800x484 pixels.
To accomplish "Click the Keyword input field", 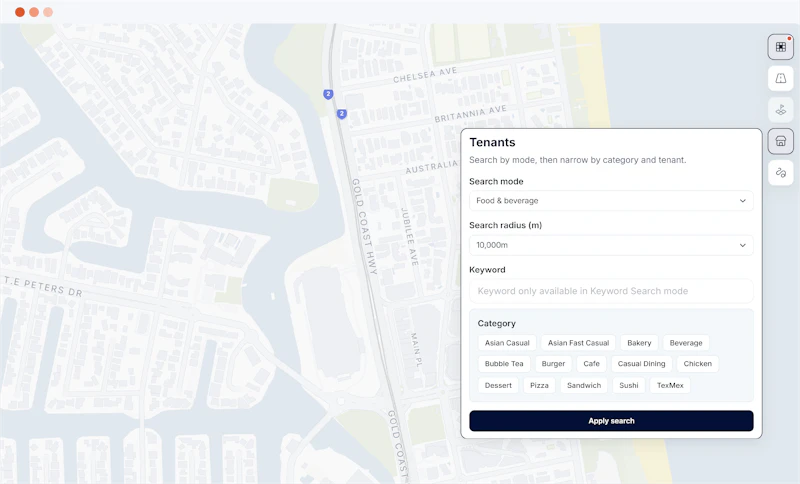I will pos(611,291).
